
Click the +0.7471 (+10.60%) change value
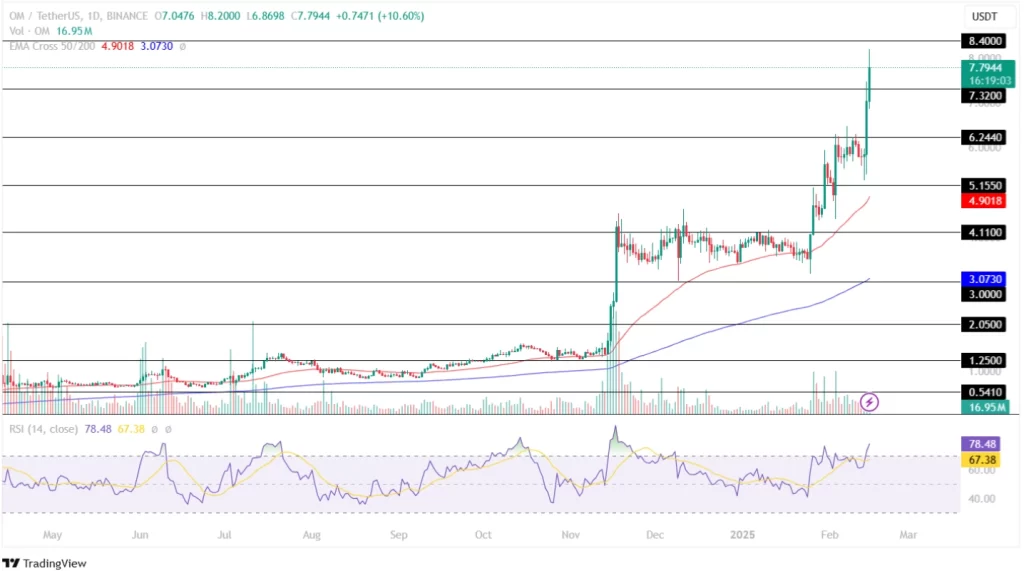tap(380, 16)
